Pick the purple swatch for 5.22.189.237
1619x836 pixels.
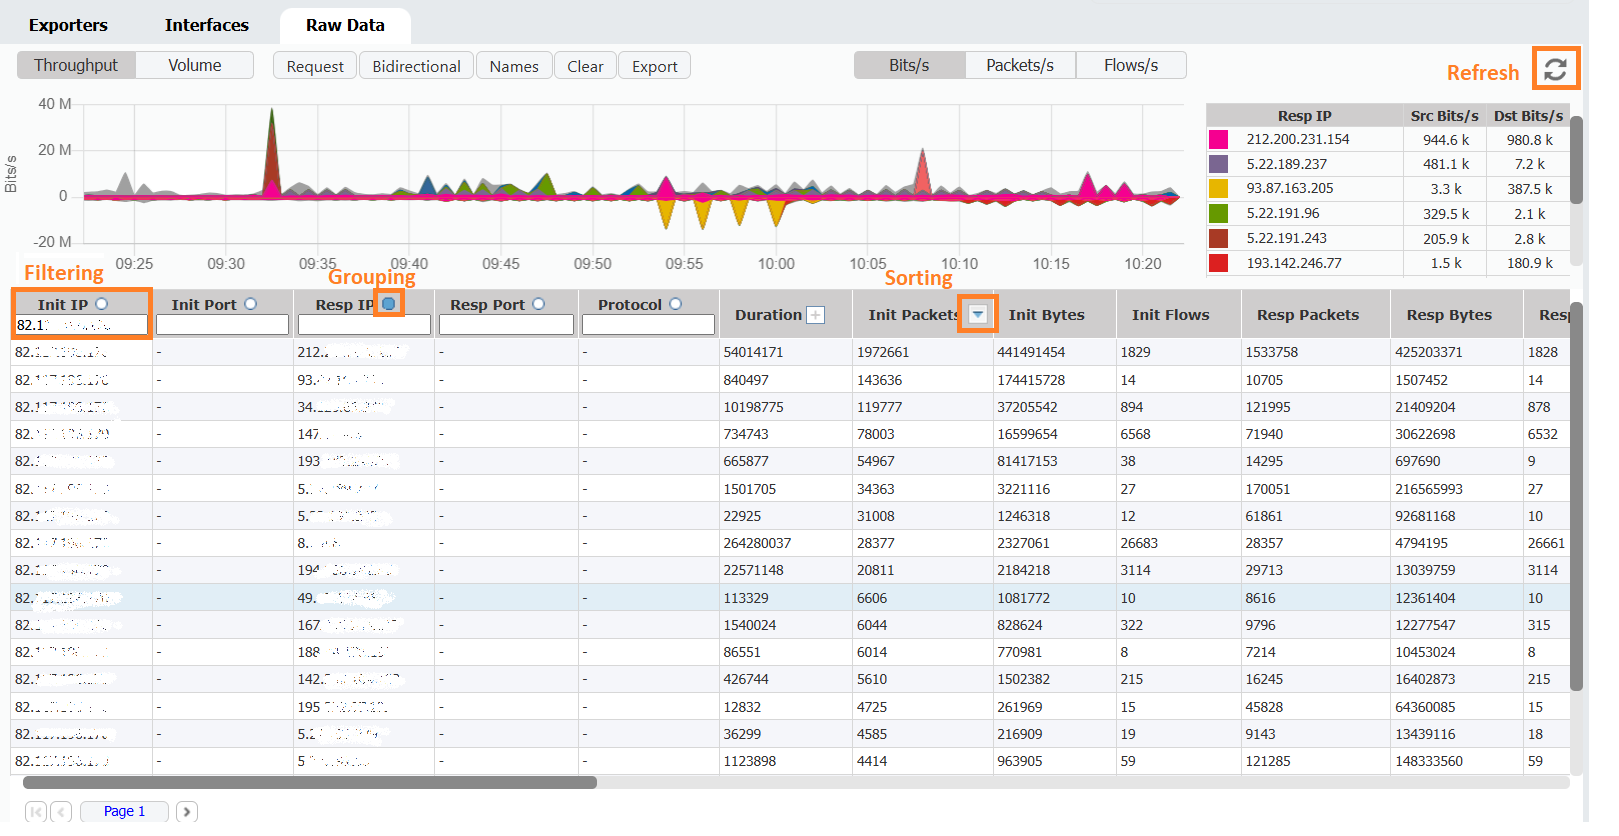(1218, 164)
